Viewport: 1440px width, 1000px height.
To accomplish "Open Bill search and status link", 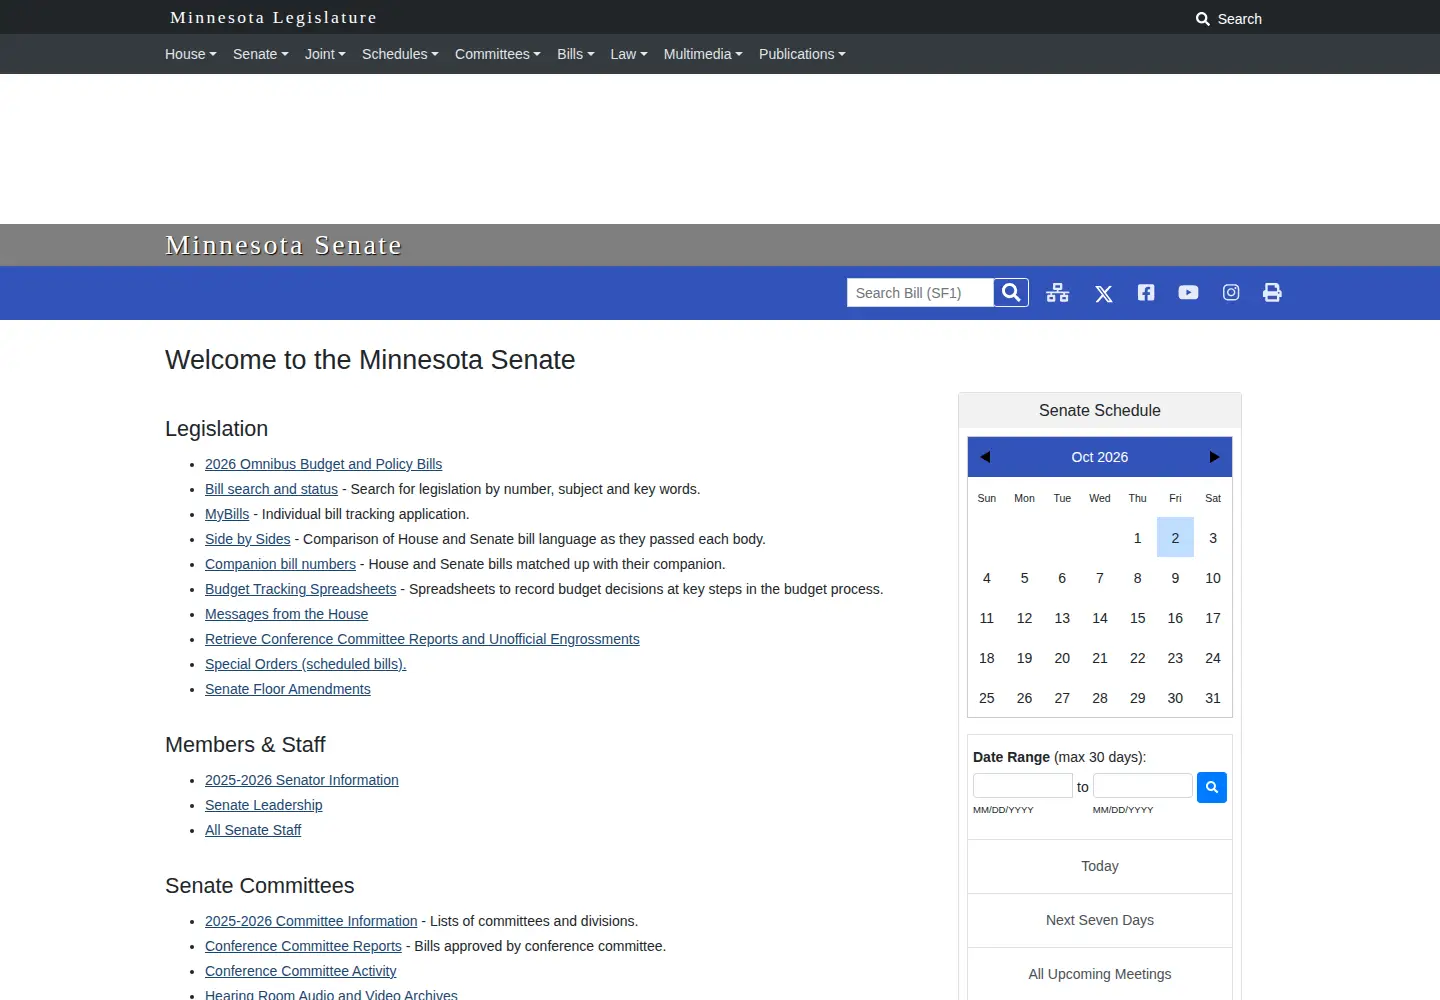I will pos(271,489).
